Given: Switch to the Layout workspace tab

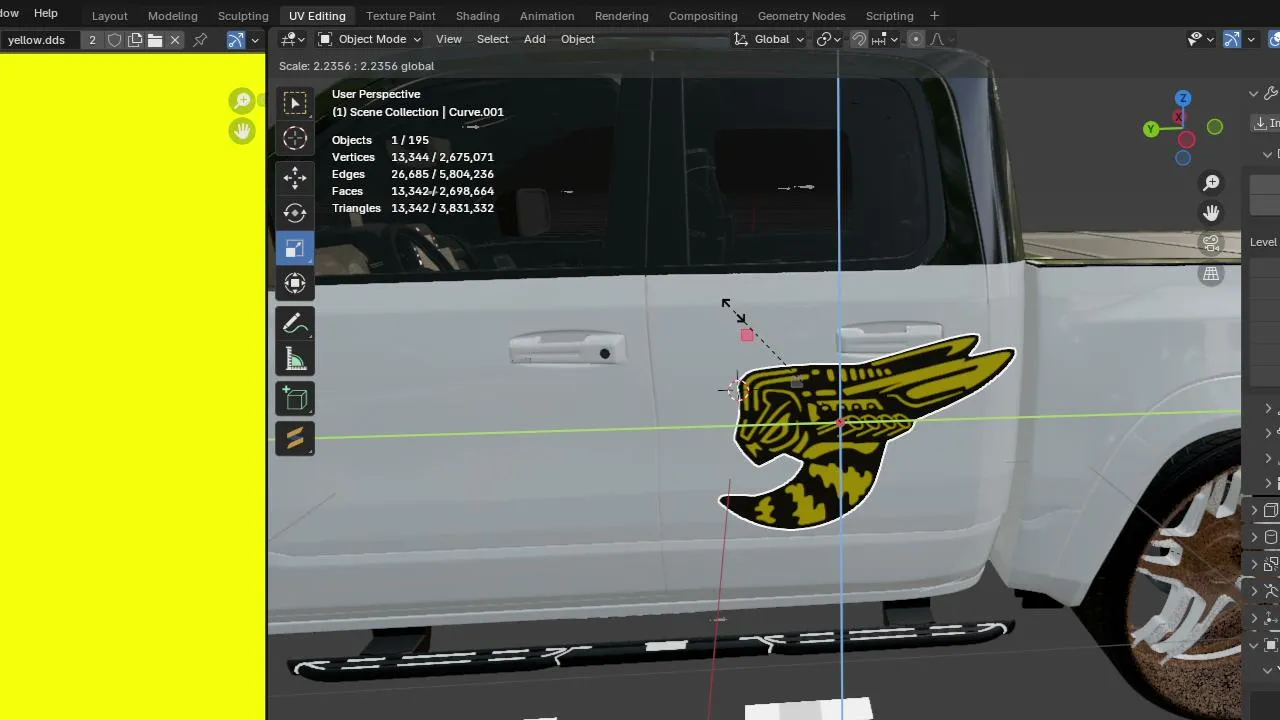Looking at the screenshot, I should pyautogui.click(x=110, y=16).
